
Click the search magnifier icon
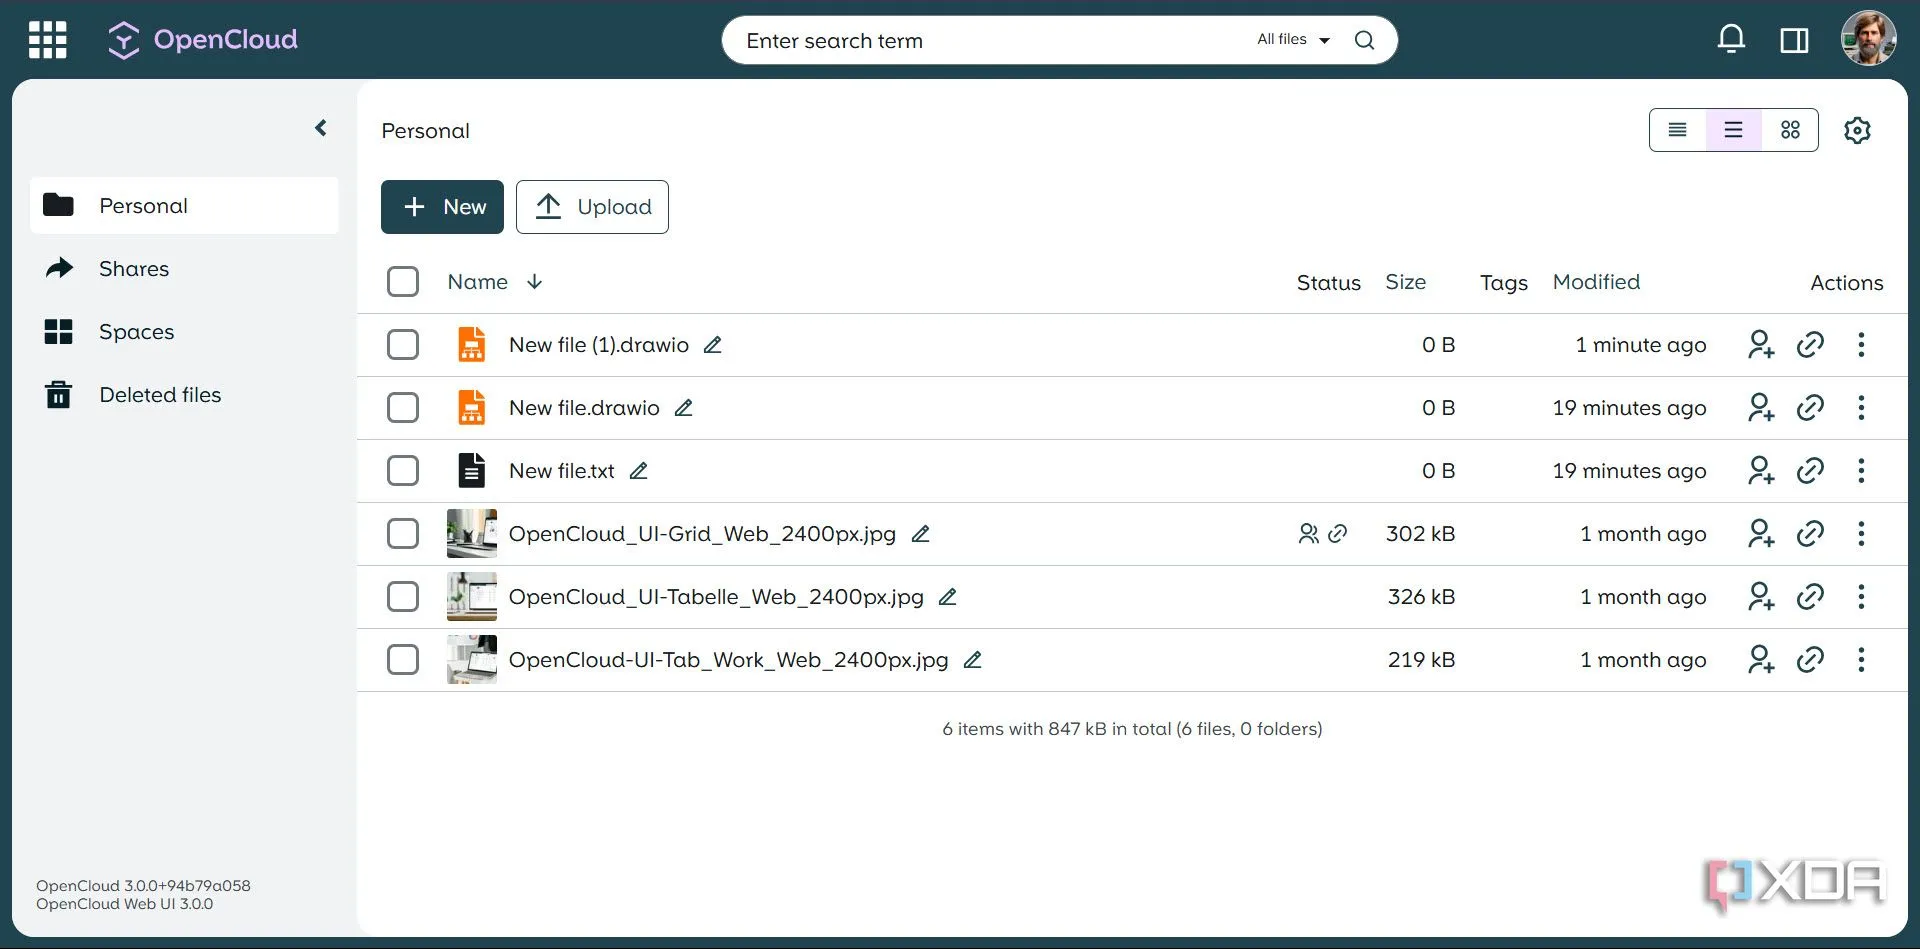[x=1364, y=40]
